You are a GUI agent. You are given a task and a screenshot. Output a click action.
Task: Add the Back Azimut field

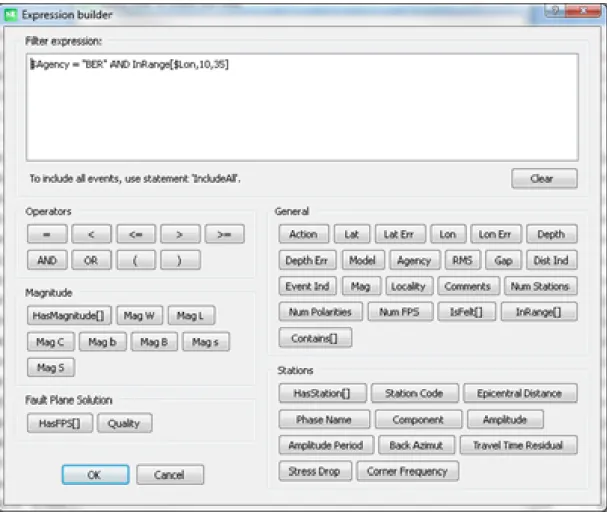click(417, 445)
